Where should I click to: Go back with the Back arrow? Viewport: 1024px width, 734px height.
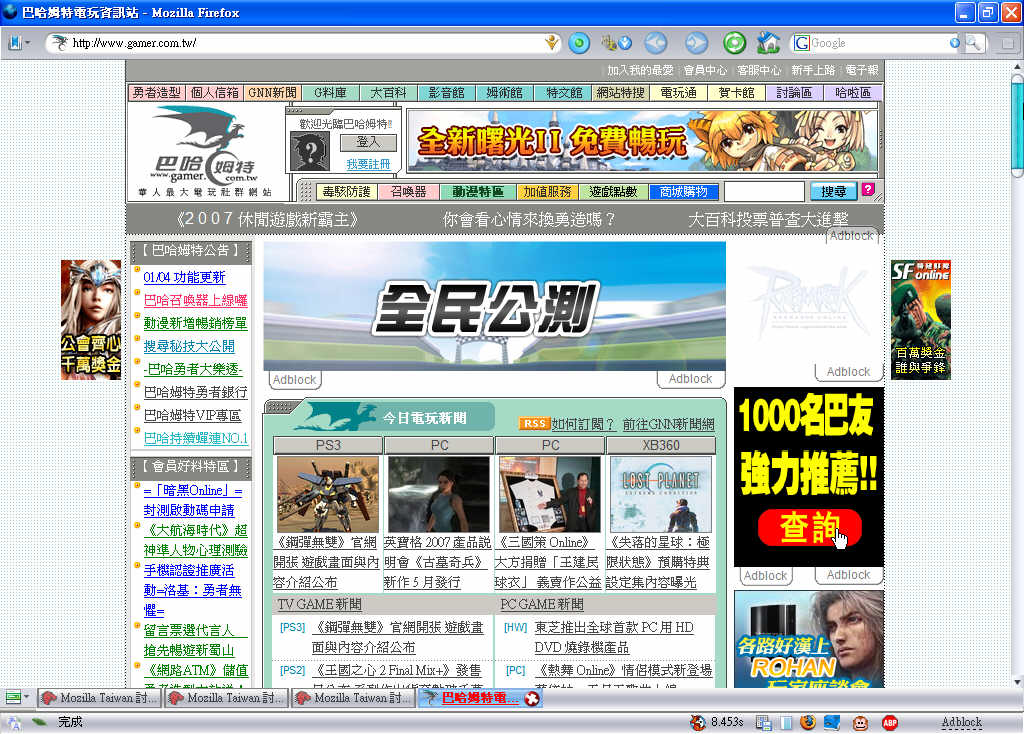(x=656, y=43)
